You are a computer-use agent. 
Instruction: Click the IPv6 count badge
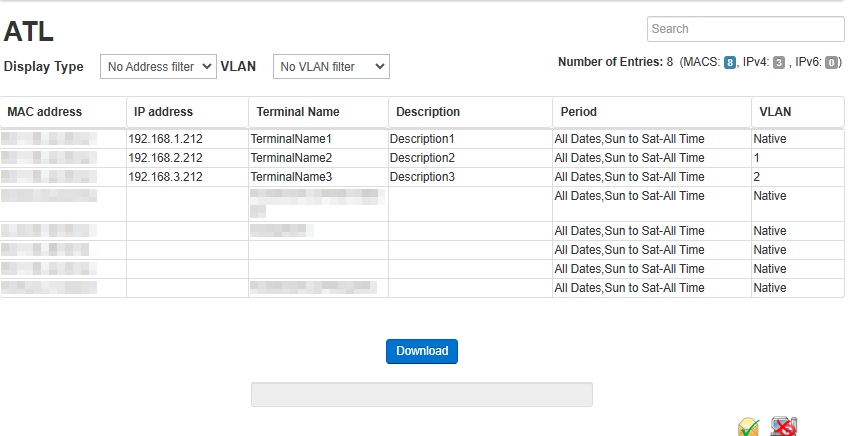point(831,63)
